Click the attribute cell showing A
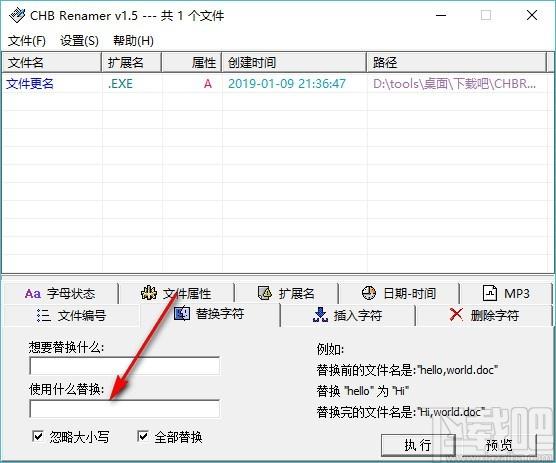556x463 pixels. pos(208,84)
